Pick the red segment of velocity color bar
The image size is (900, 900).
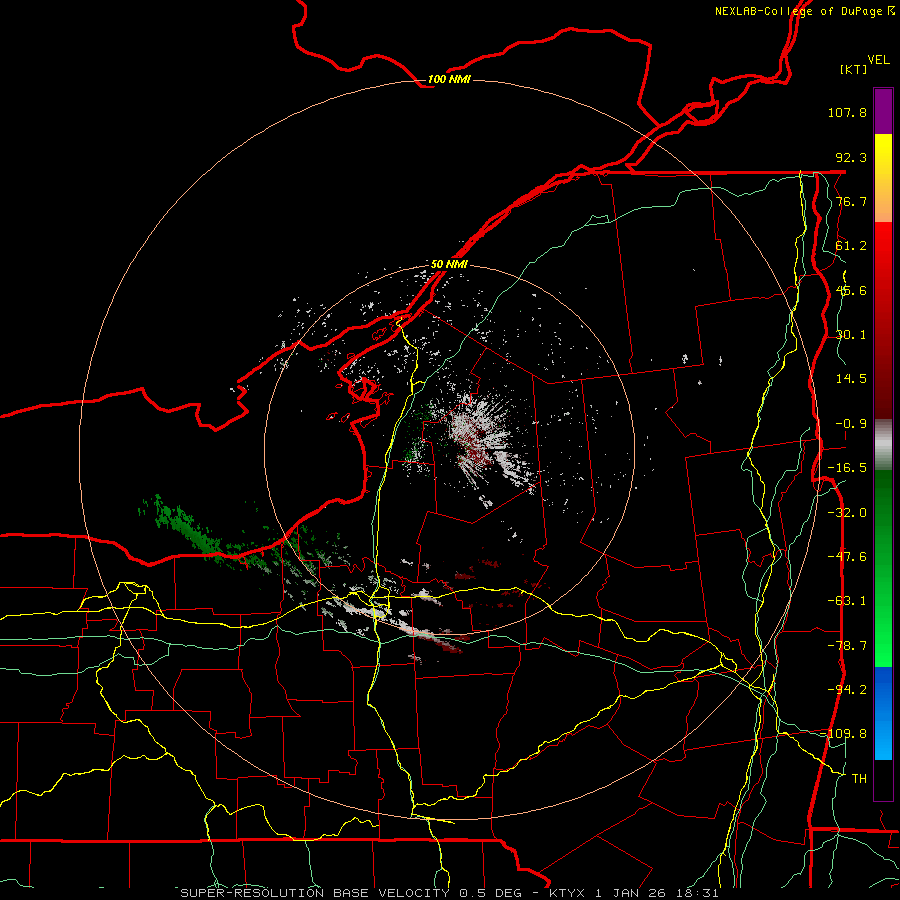point(883,320)
